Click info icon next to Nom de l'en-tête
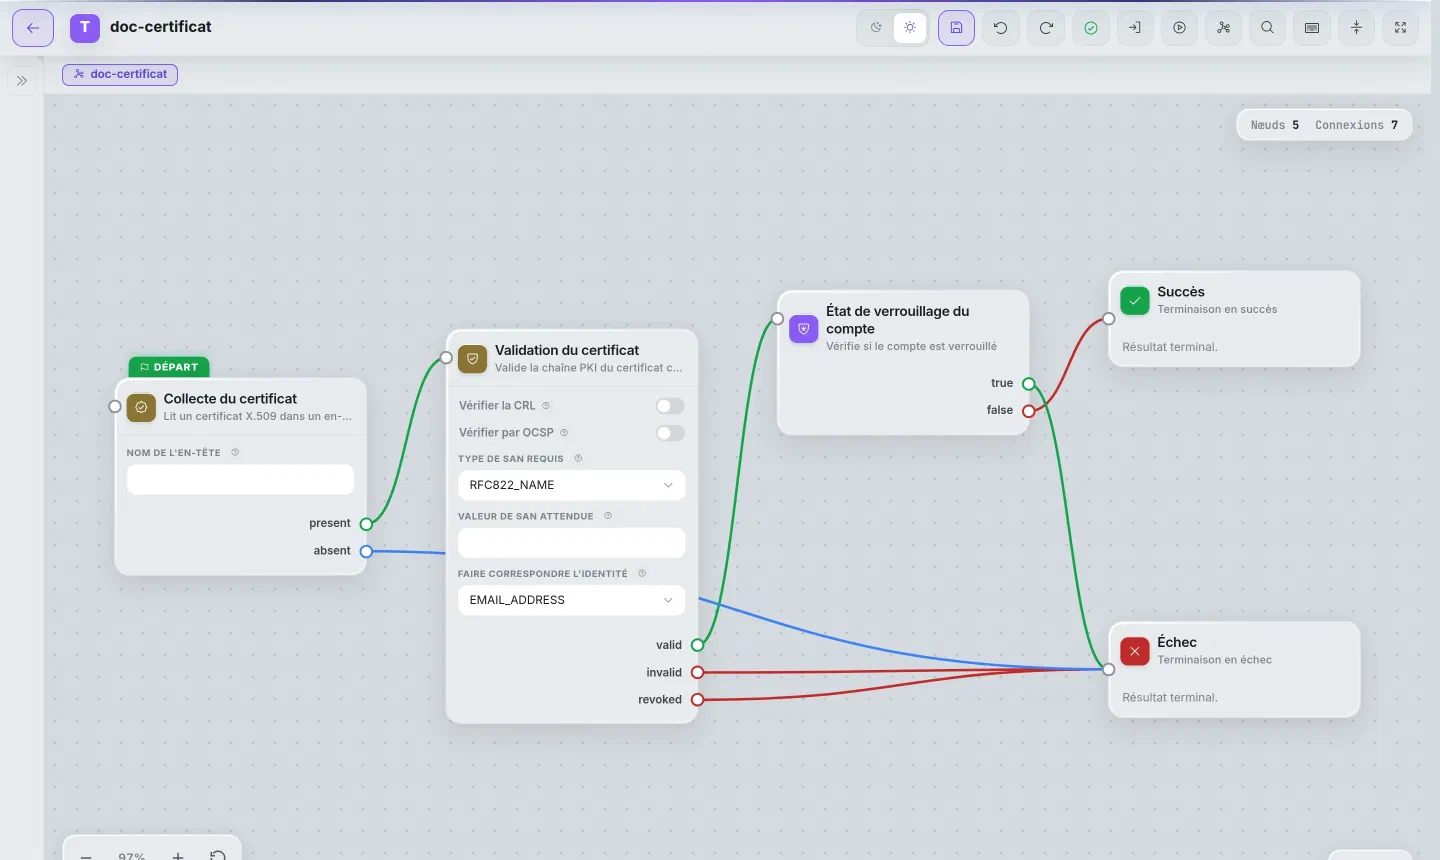 [235, 452]
